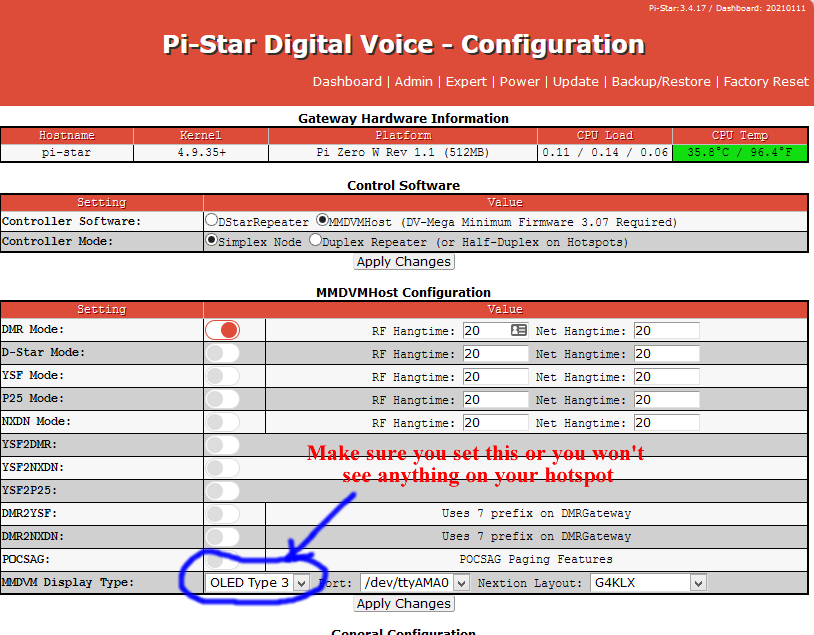Select the Duplex Repeater radio option

pos(315,241)
